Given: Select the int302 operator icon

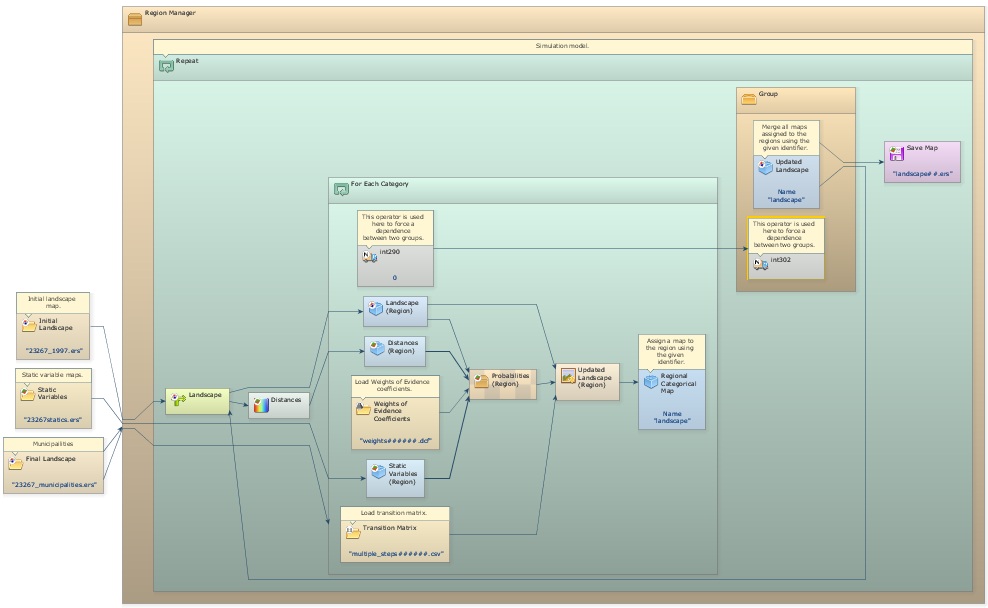Looking at the screenshot, I should pos(760,263).
